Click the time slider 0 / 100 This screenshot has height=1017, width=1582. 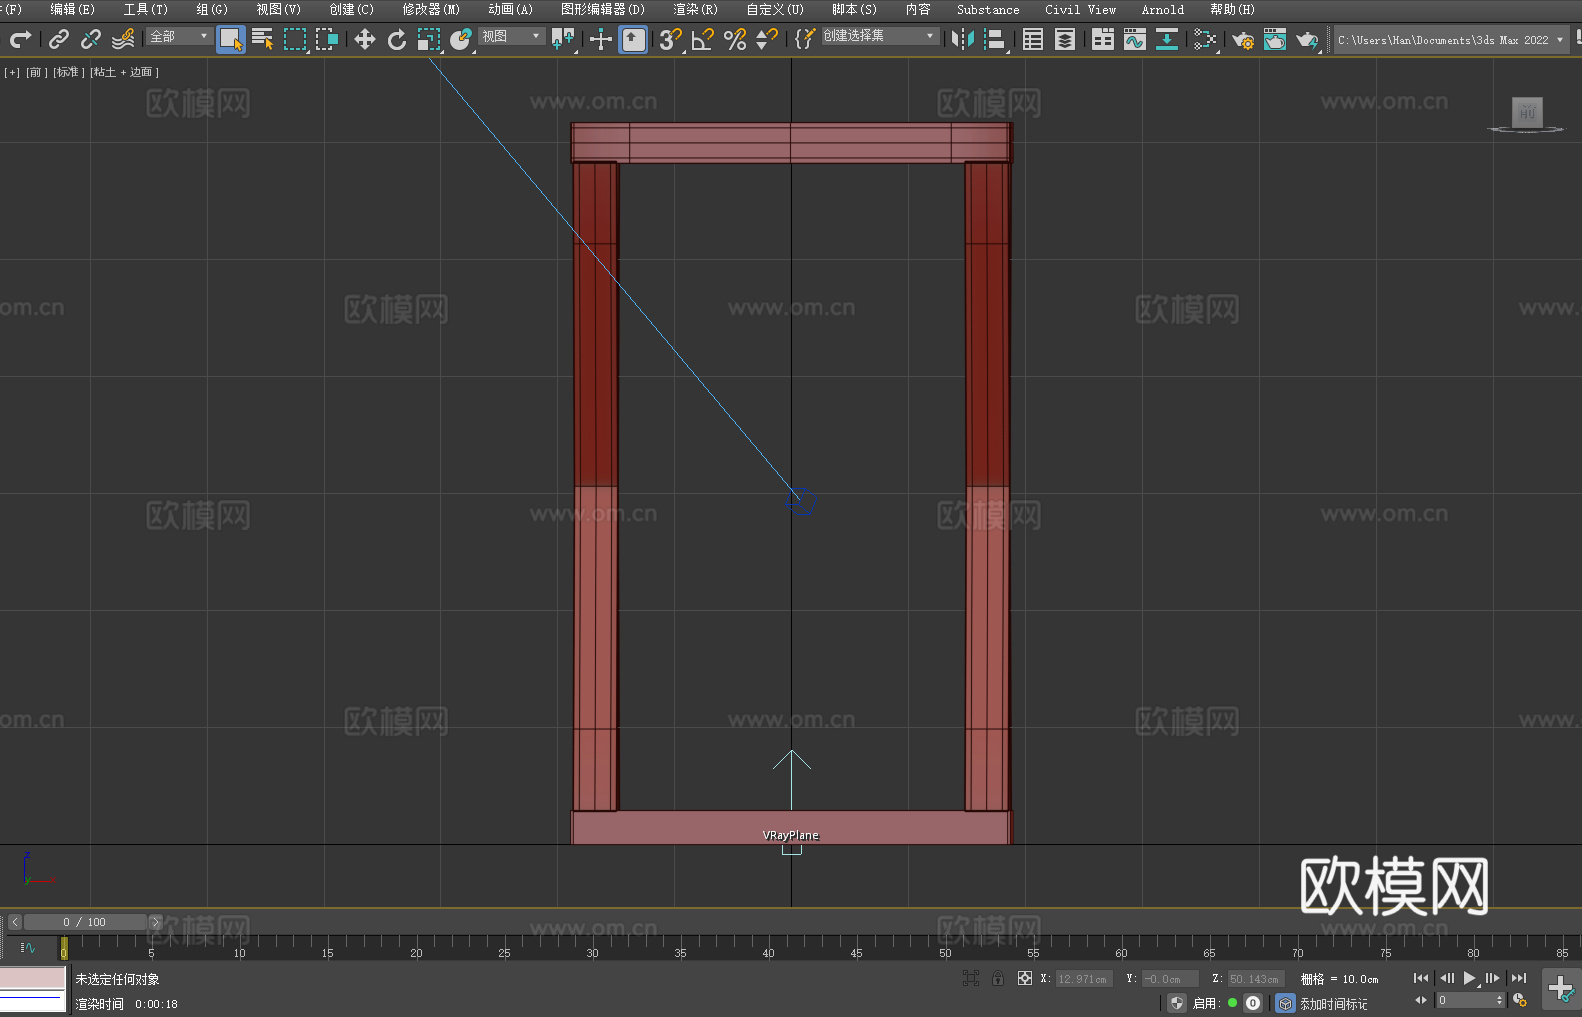84,922
